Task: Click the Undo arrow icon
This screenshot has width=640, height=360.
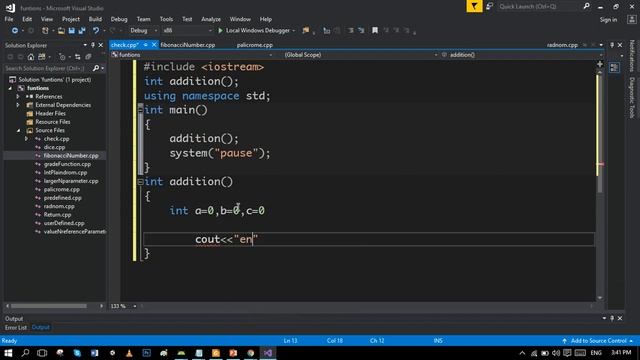Action: click(x=96, y=31)
